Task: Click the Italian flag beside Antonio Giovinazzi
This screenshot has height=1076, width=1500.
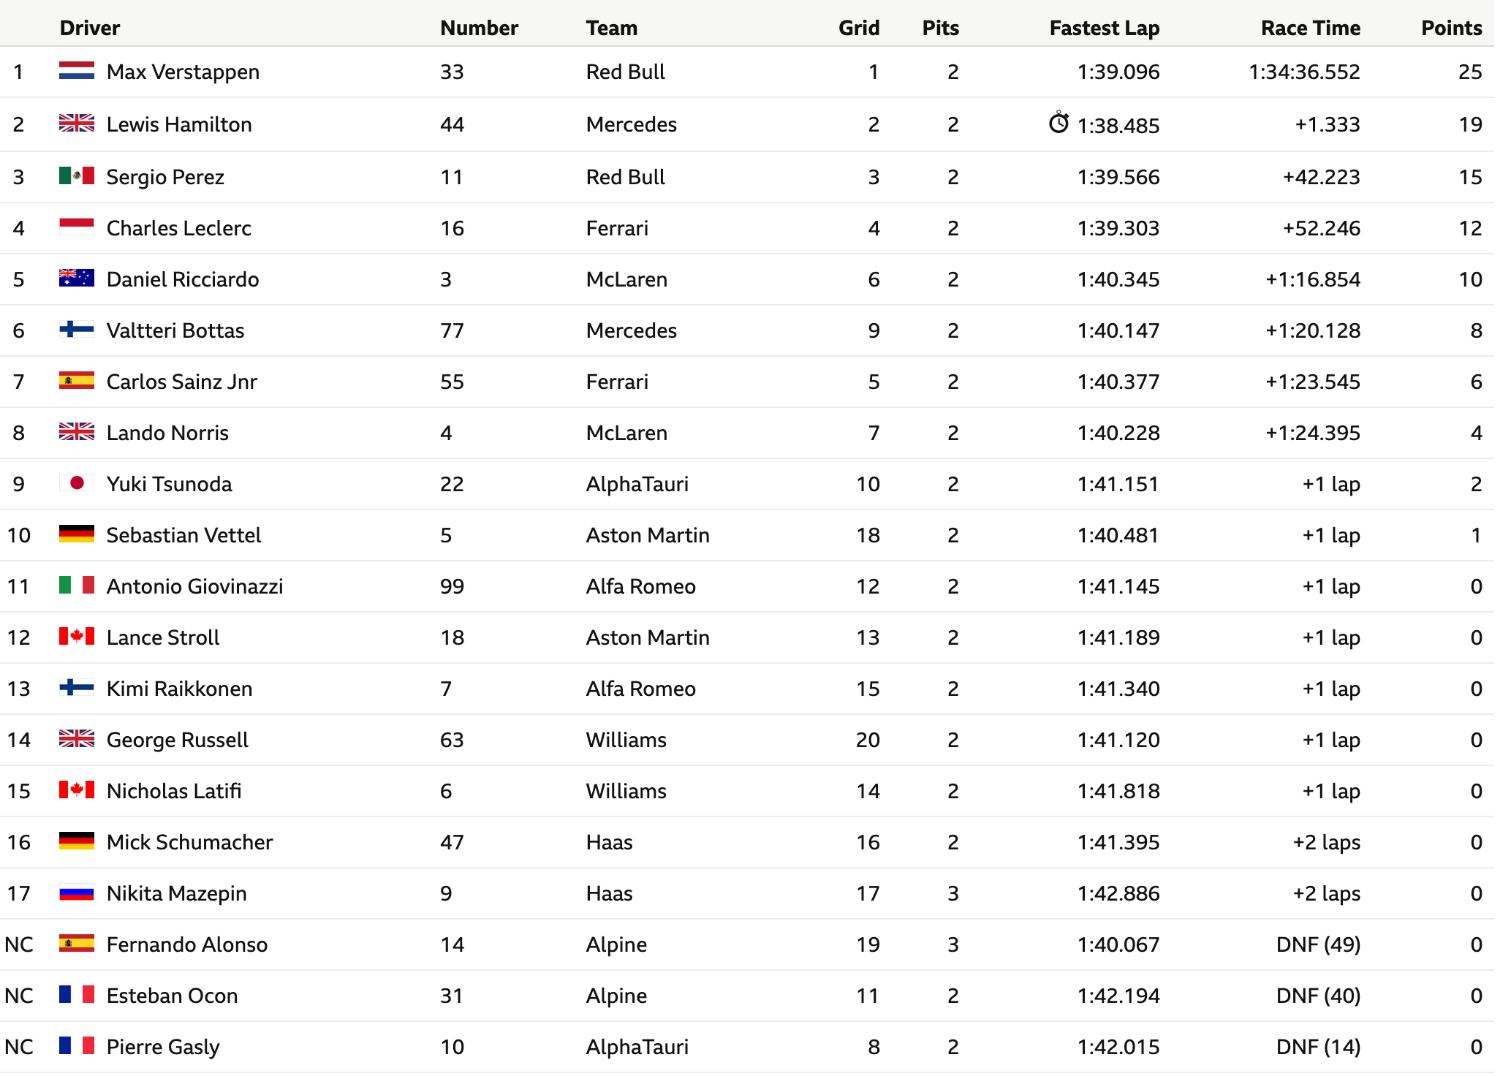Action: pyautogui.click(x=77, y=585)
